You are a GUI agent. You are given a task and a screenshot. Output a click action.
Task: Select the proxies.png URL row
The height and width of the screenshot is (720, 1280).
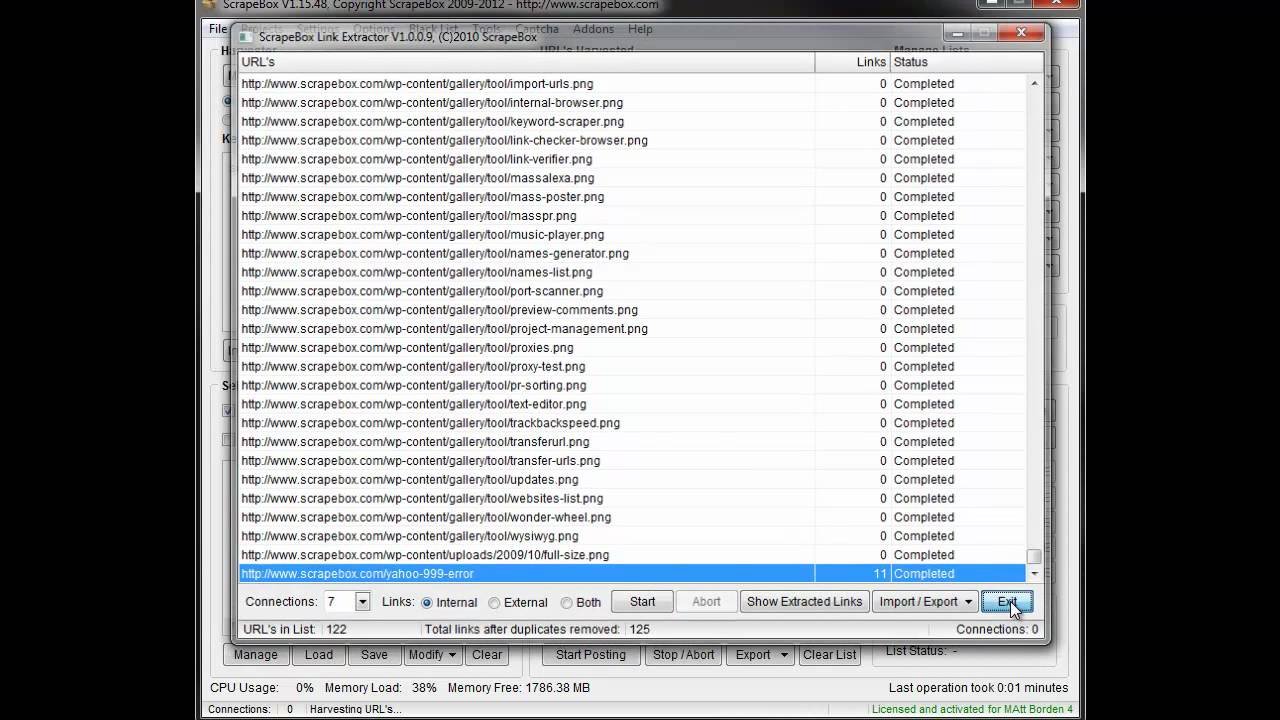[632, 348]
